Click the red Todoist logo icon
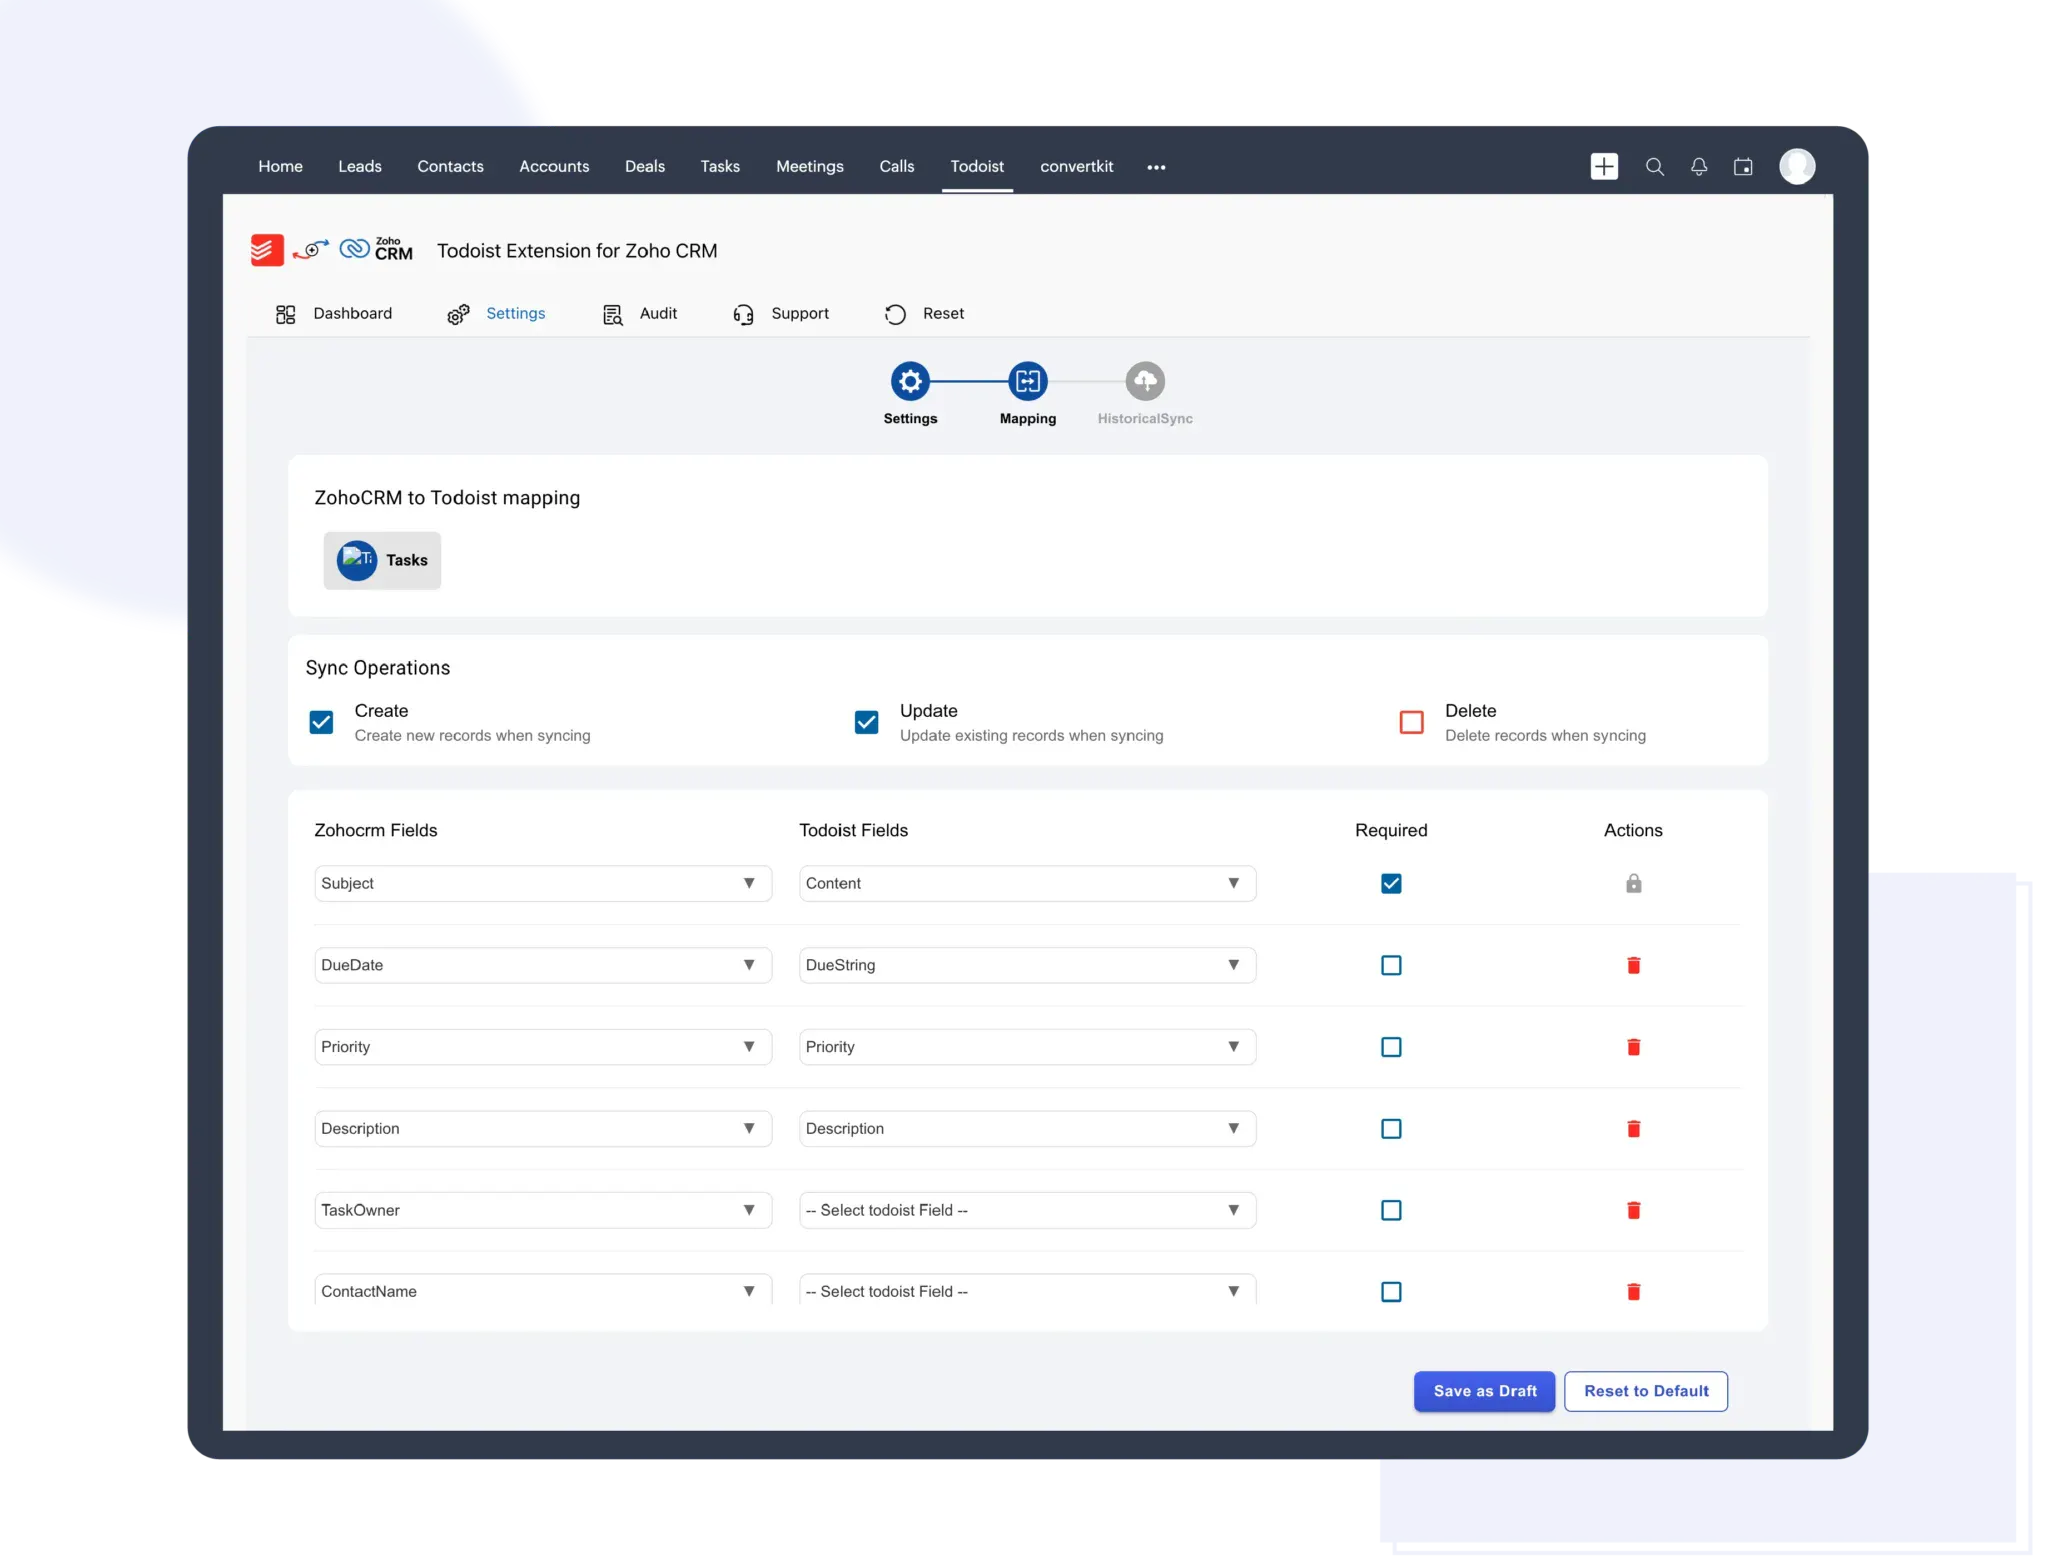 click(x=267, y=250)
